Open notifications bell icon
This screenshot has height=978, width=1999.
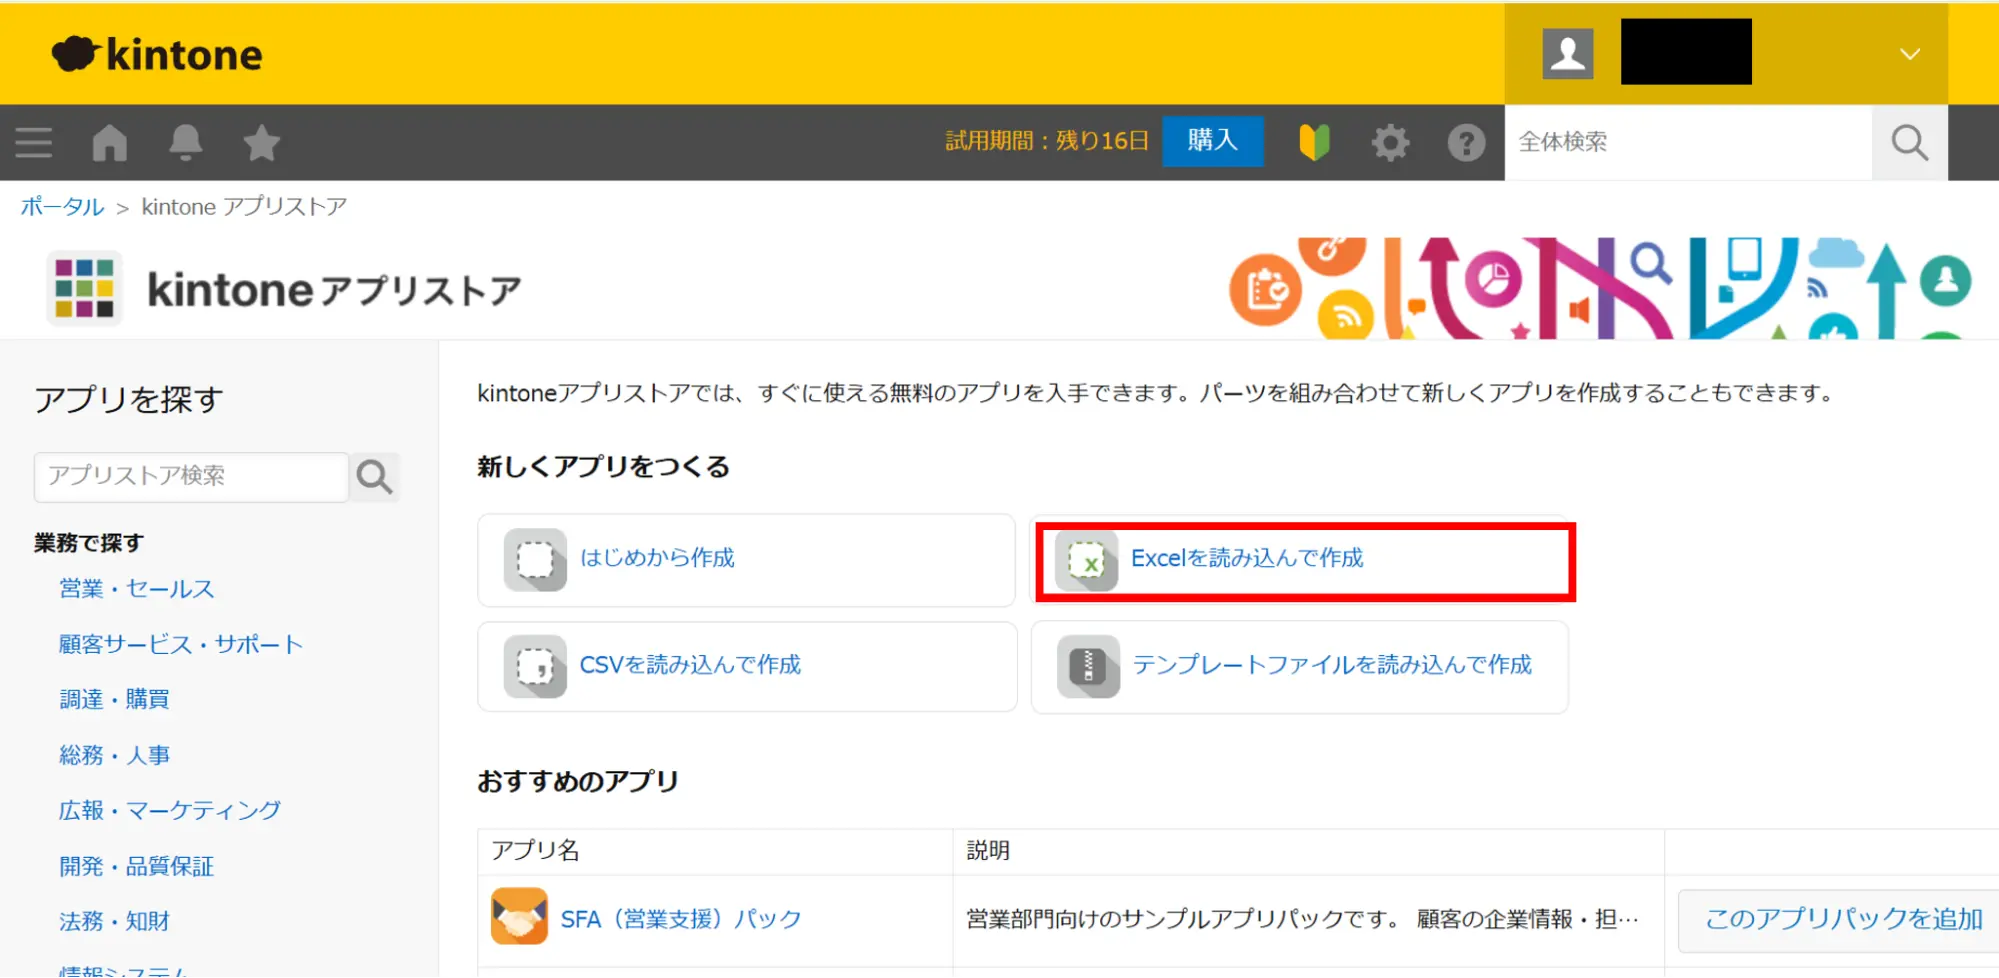click(x=186, y=143)
